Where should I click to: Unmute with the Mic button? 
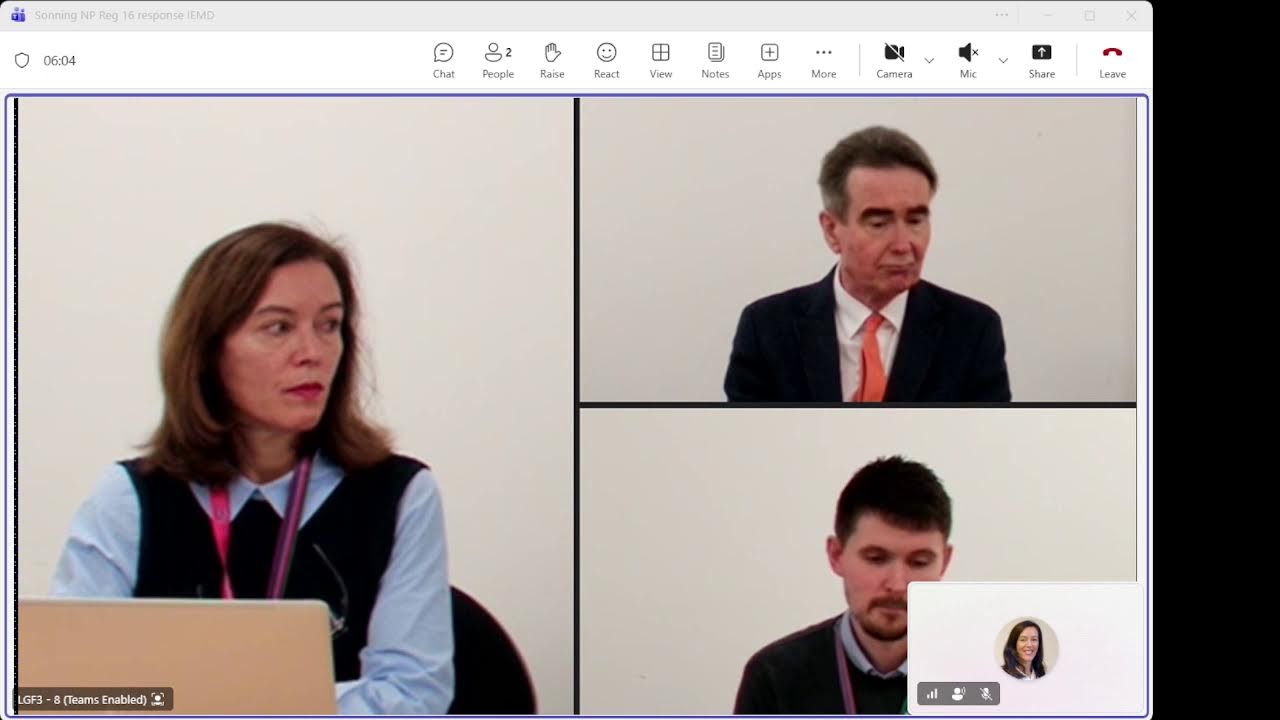point(968,60)
